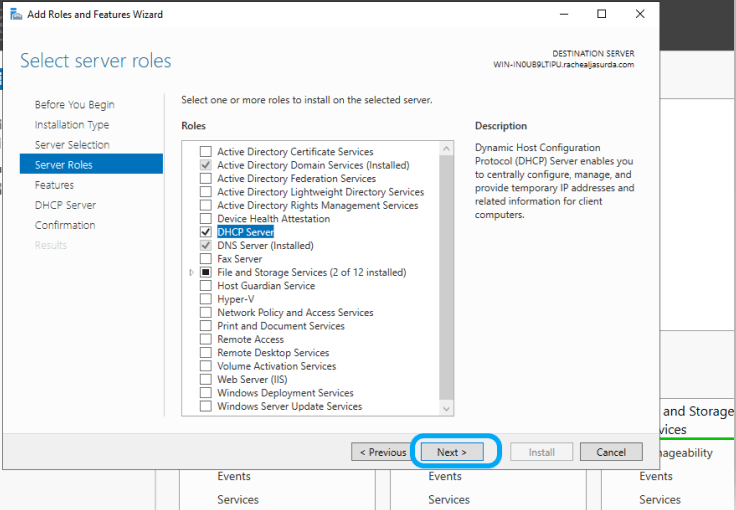Select DNS Server (Installed) row text
Image resolution: width=736 pixels, height=510 pixels.
tap(265, 245)
